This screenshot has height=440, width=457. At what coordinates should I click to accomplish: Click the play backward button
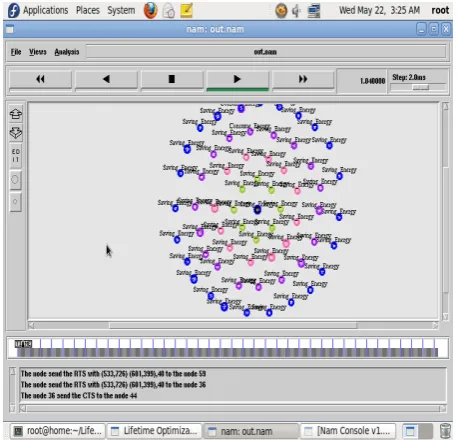(106, 79)
